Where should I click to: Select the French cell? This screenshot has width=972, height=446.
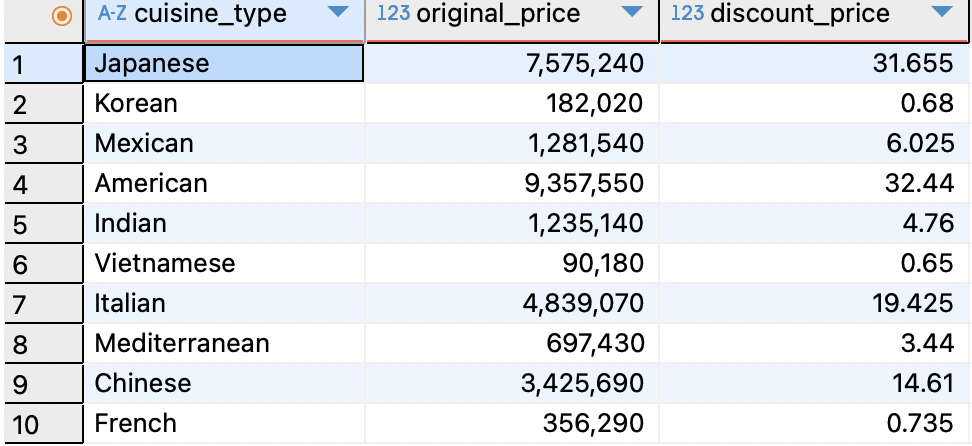[224, 424]
